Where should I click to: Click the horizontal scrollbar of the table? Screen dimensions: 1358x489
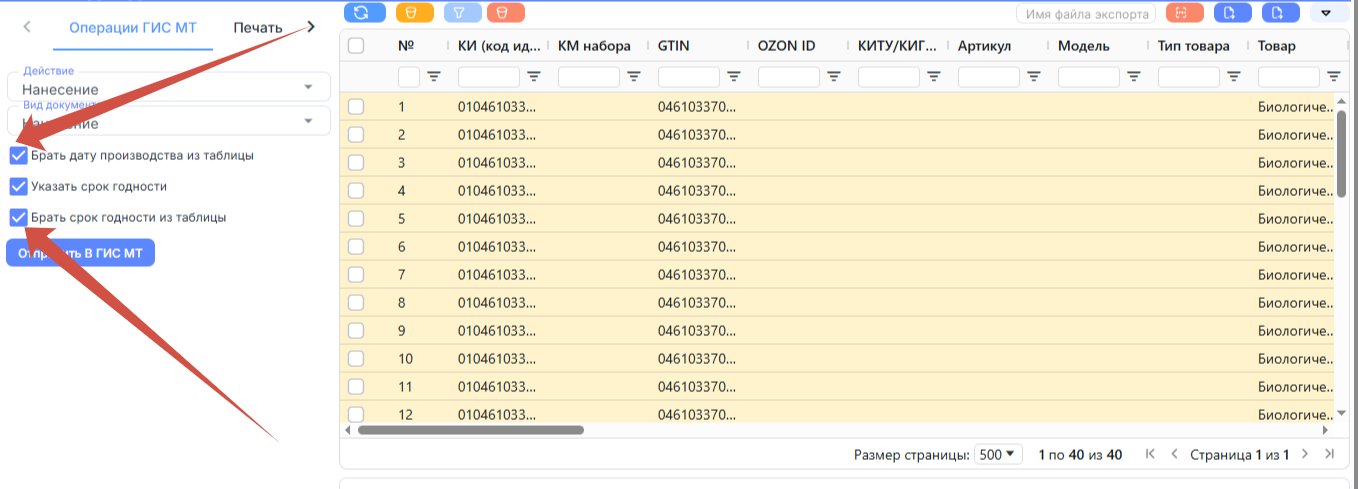(470, 430)
